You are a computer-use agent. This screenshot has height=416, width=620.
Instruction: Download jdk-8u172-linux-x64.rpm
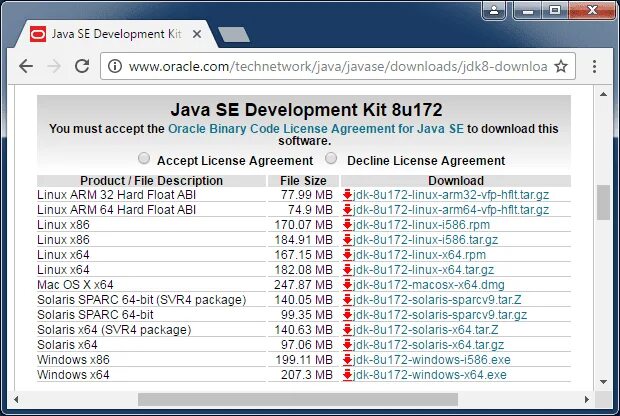(x=419, y=255)
